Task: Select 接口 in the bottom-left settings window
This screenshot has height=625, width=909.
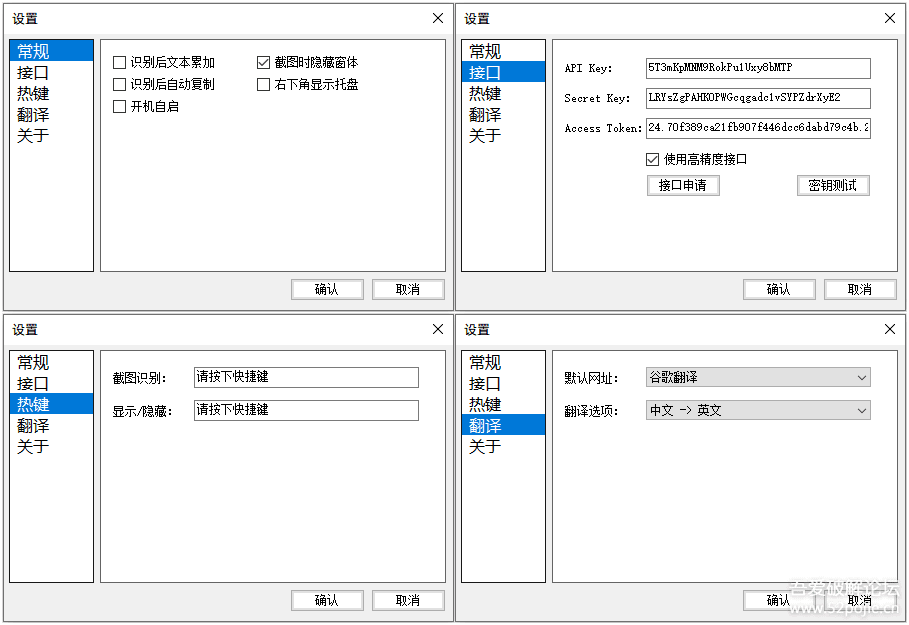Action: coord(52,383)
